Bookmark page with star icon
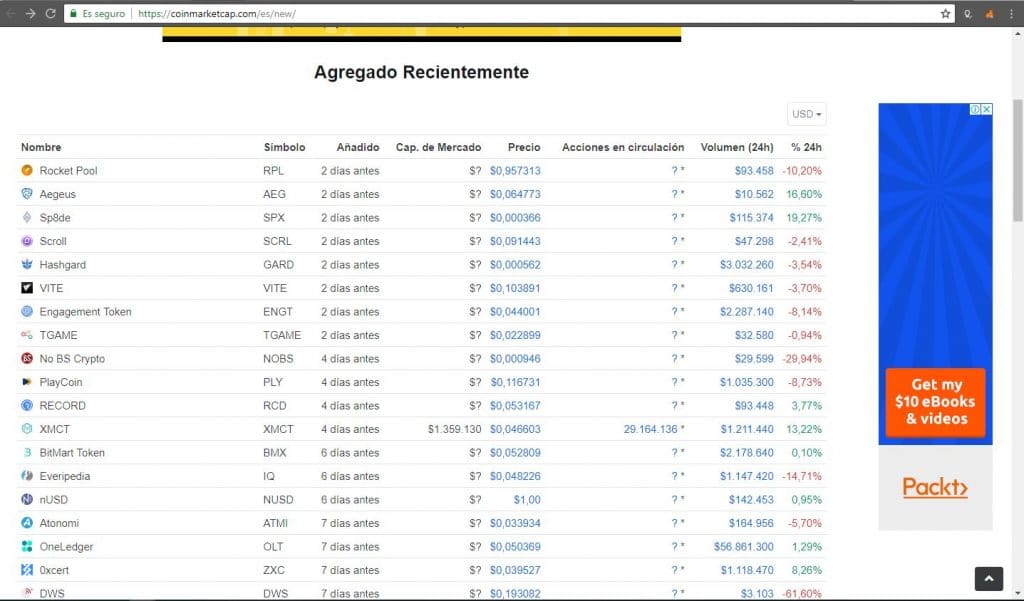Screen dimensions: 1024x601 (945, 13)
